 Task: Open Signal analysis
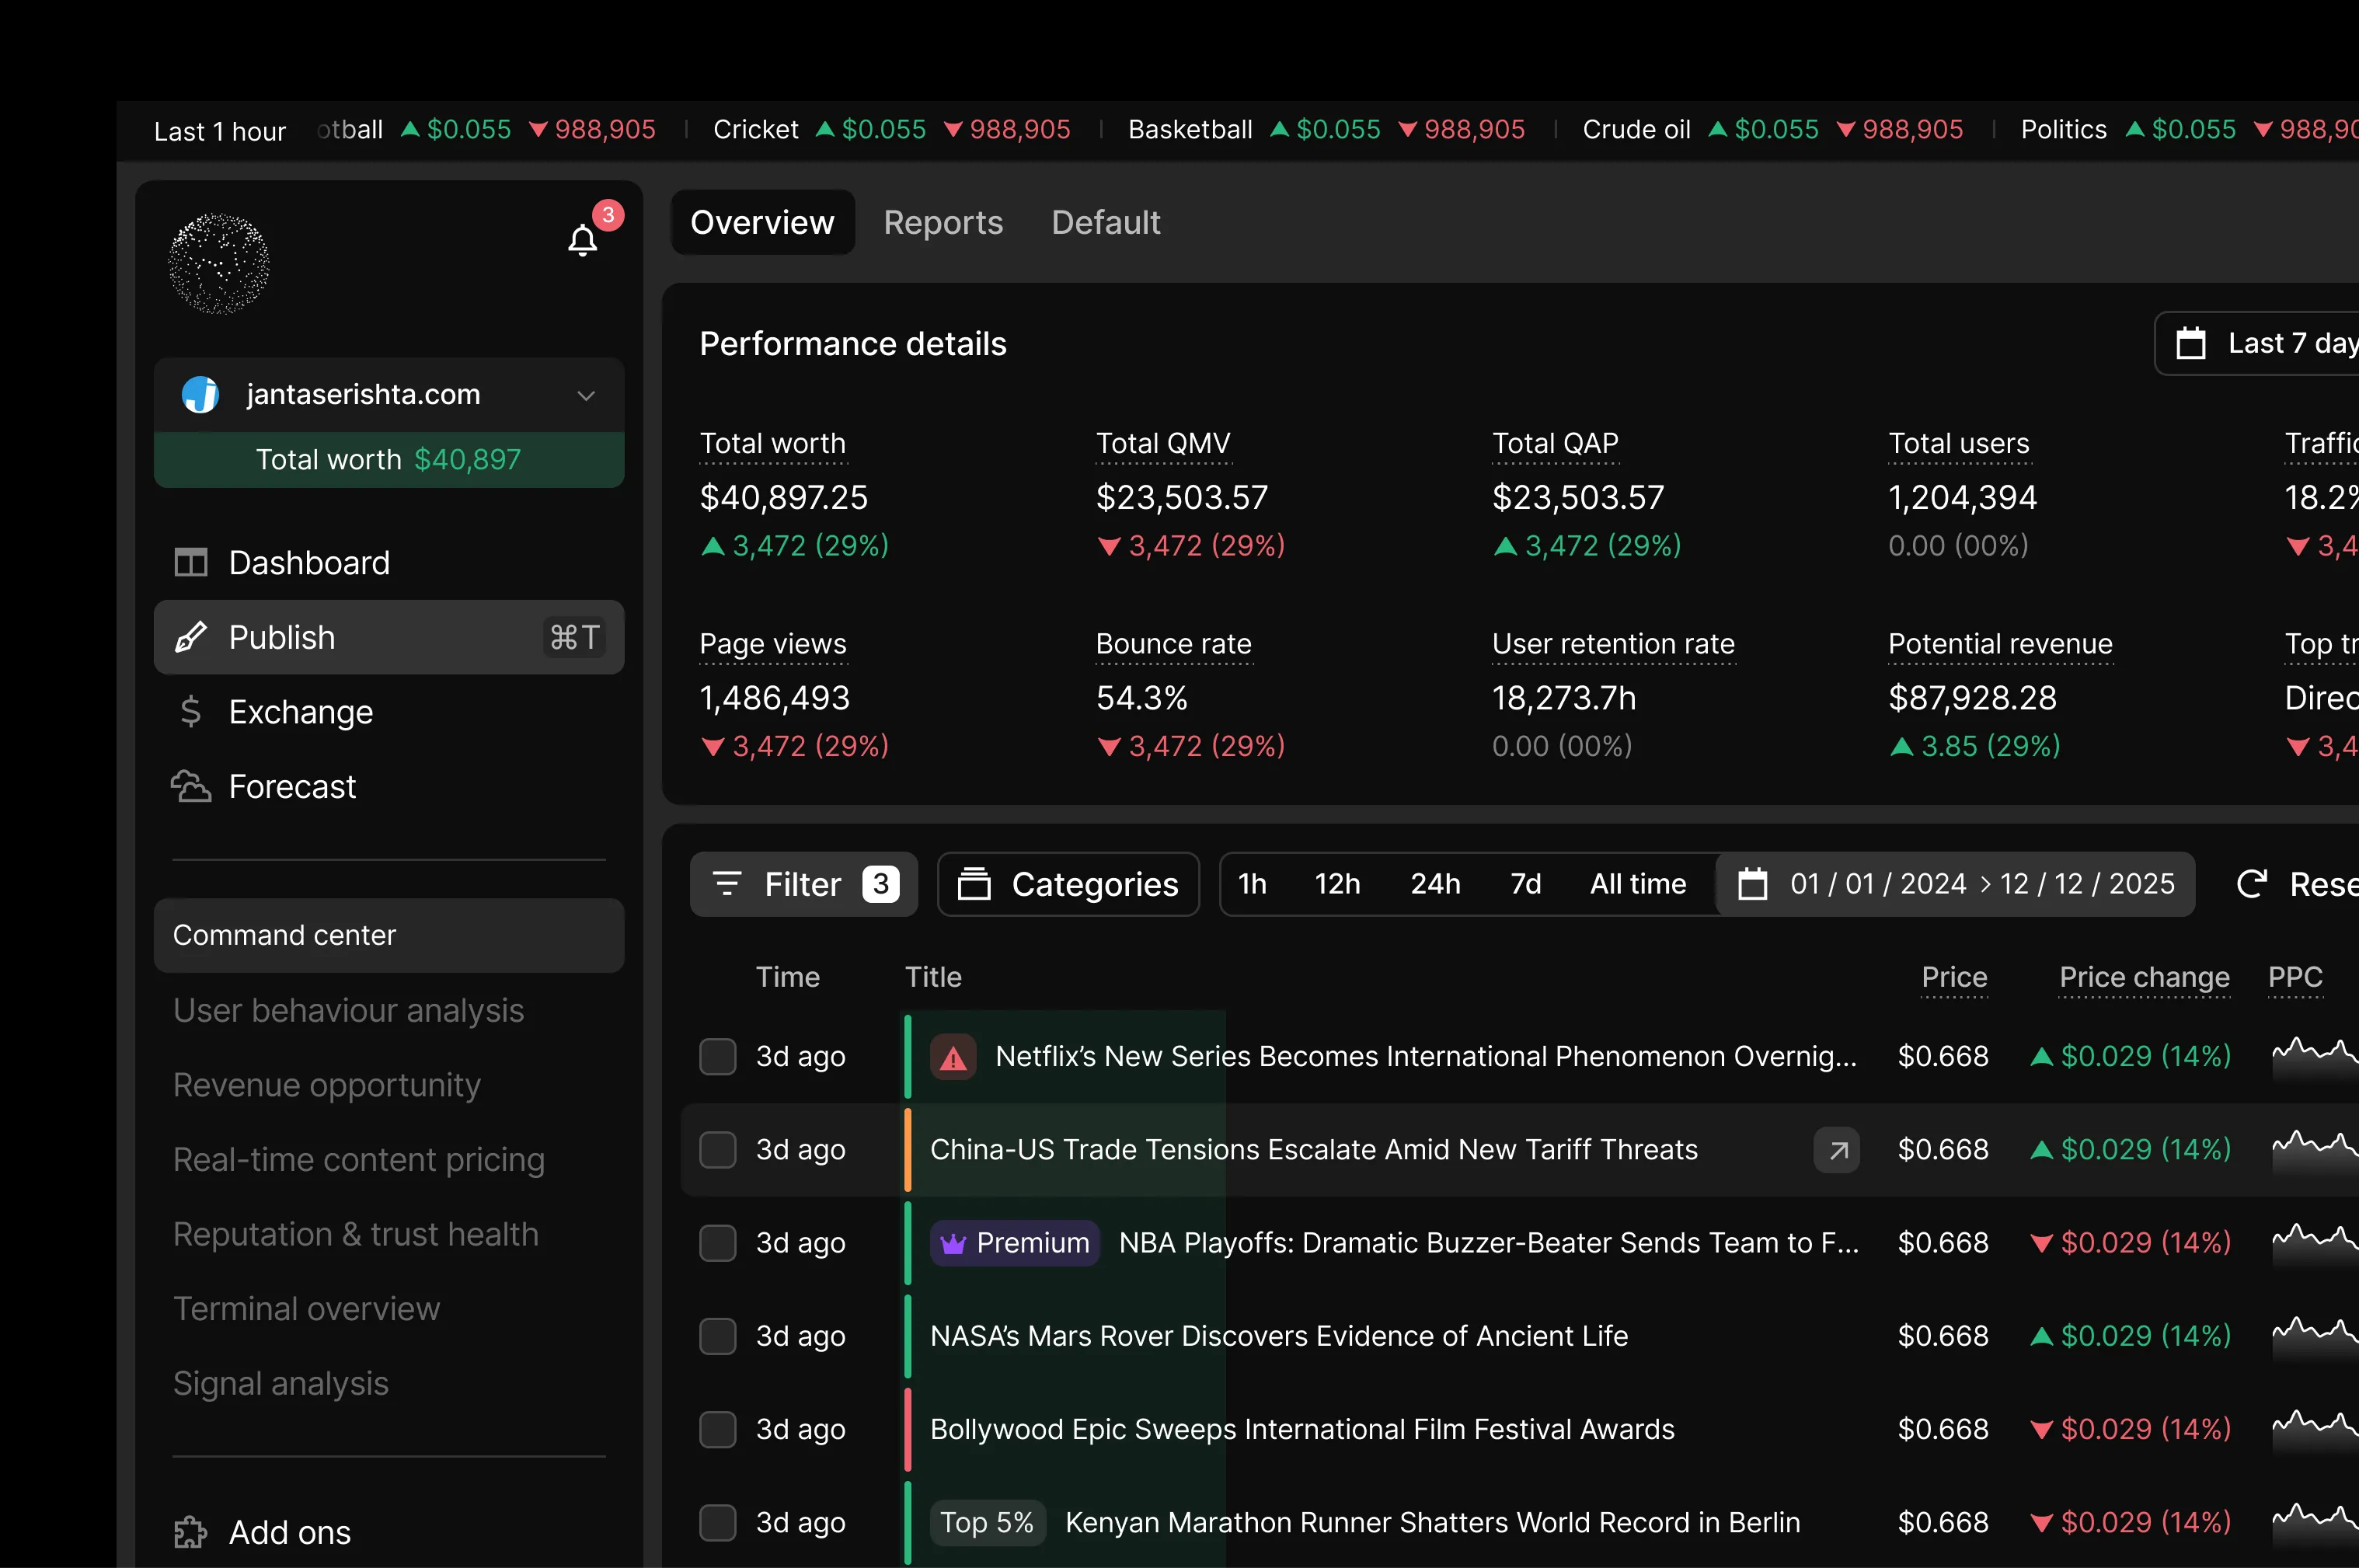tap(281, 1384)
